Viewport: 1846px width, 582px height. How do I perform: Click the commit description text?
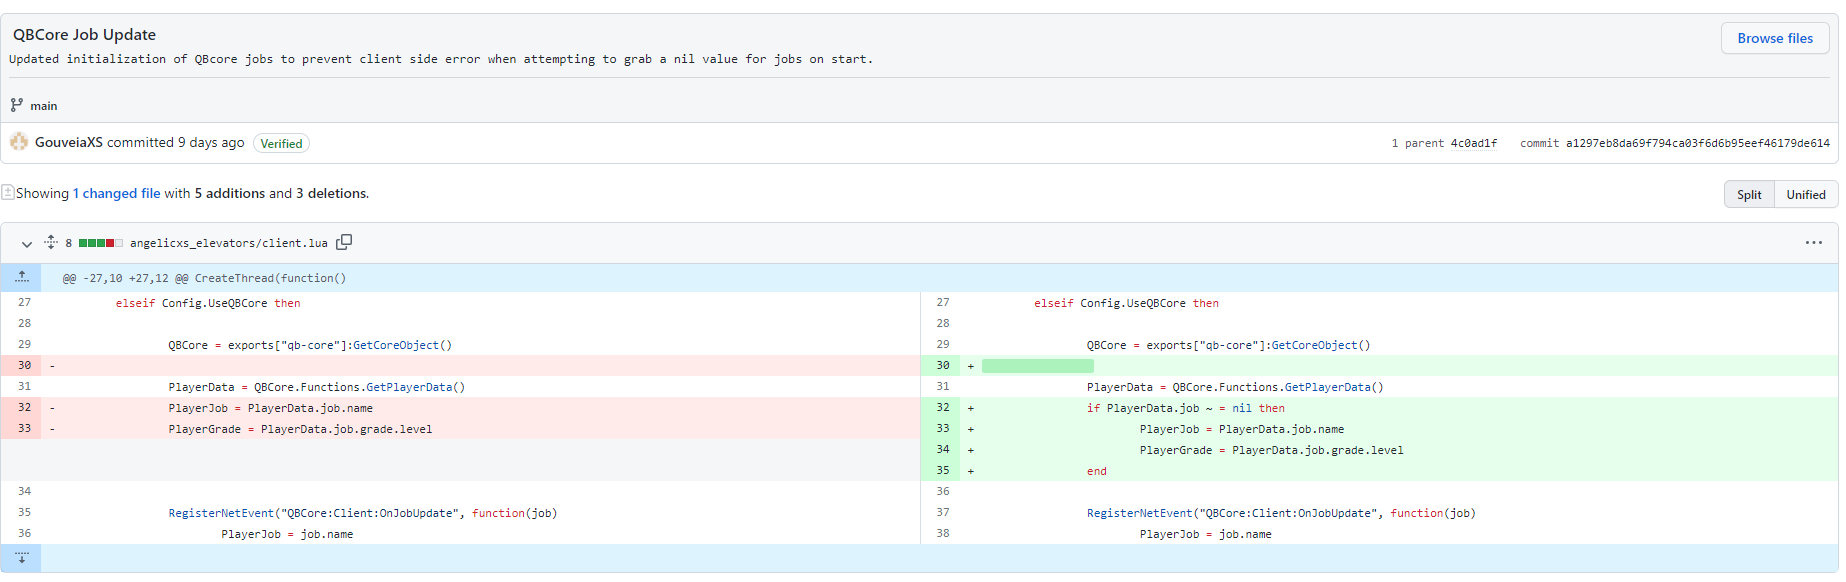441,59
